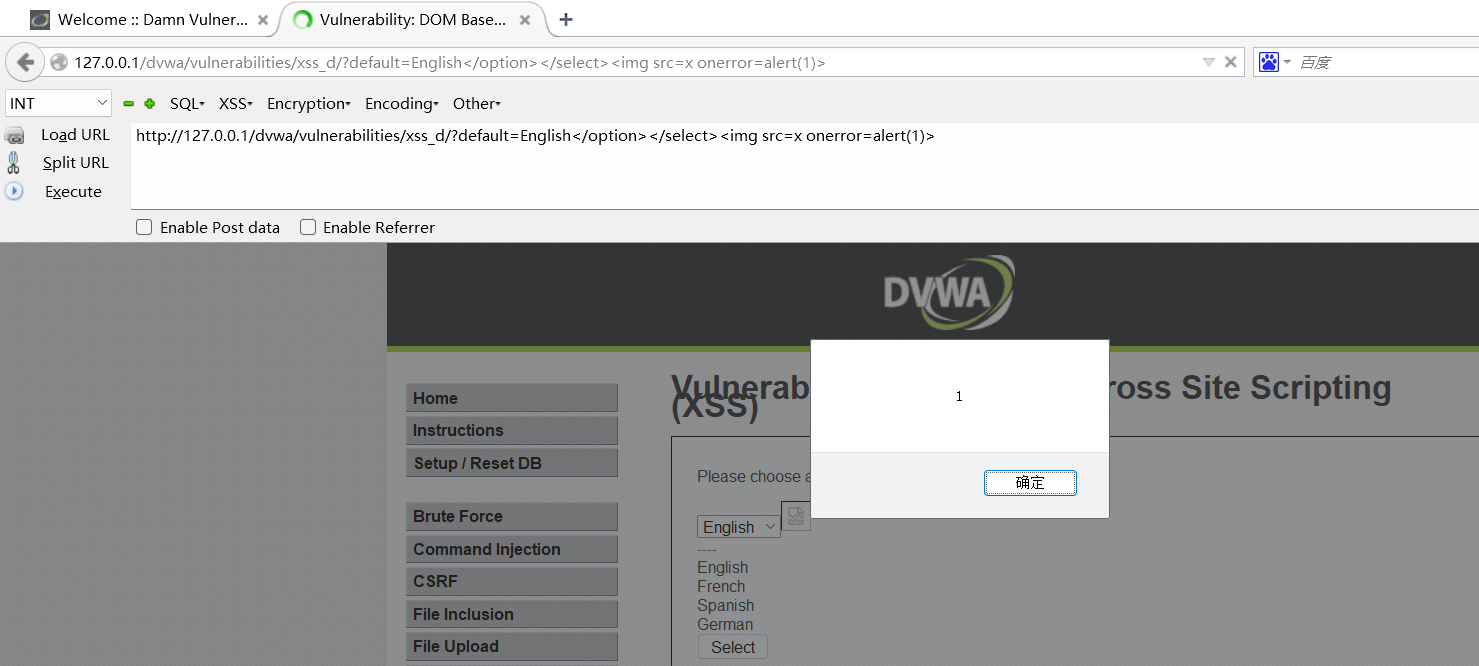
Task: Open Setup / Reset DB page
Action: (x=512, y=463)
